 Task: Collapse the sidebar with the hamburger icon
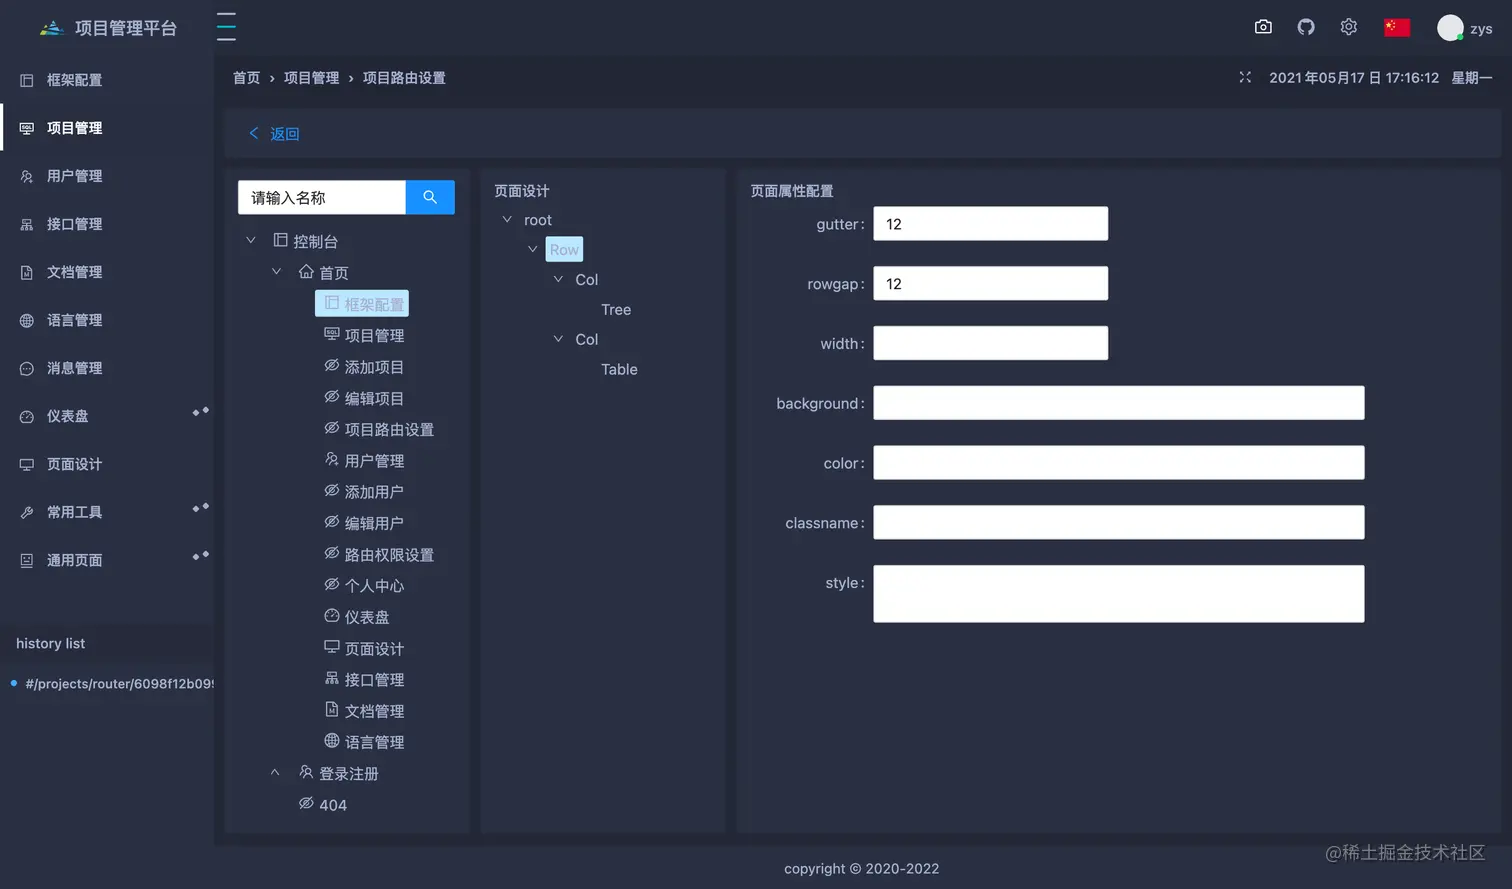pyautogui.click(x=227, y=27)
